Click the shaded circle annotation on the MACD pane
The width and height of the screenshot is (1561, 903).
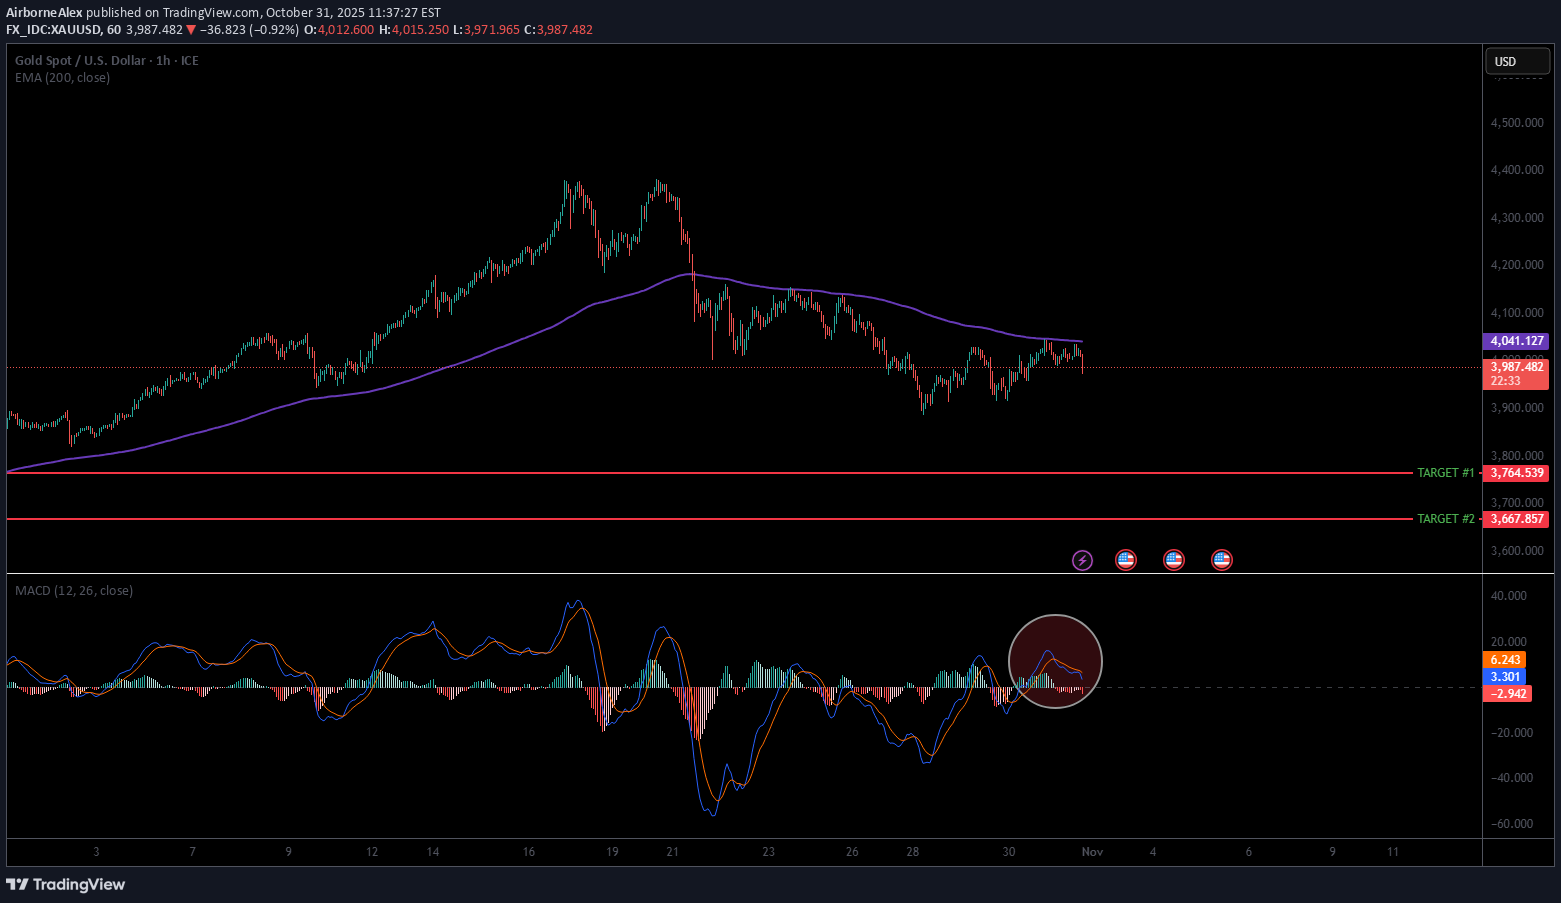coord(1055,661)
